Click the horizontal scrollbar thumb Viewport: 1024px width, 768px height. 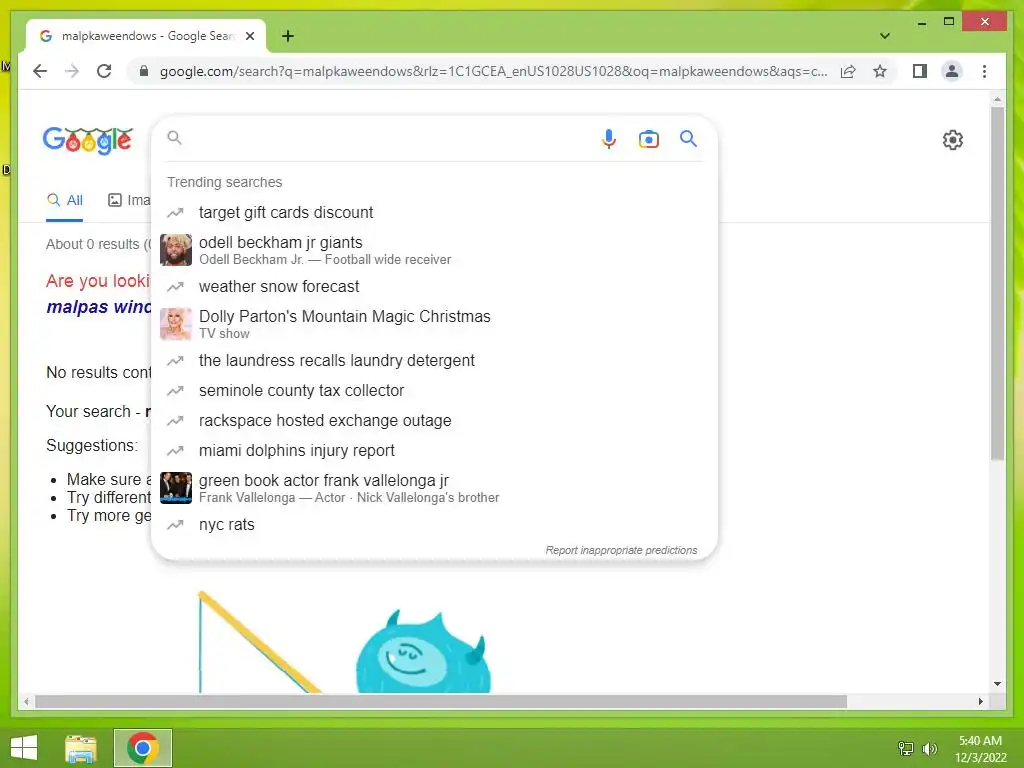point(441,701)
